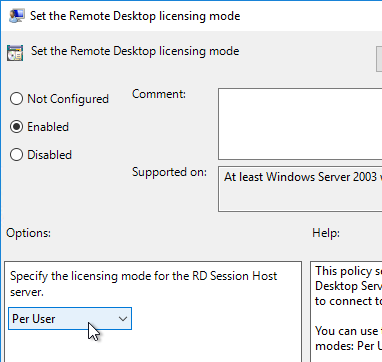Click the policy name heading beside policy icon
This screenshot has height=362, width=382.
click(135, 51)
